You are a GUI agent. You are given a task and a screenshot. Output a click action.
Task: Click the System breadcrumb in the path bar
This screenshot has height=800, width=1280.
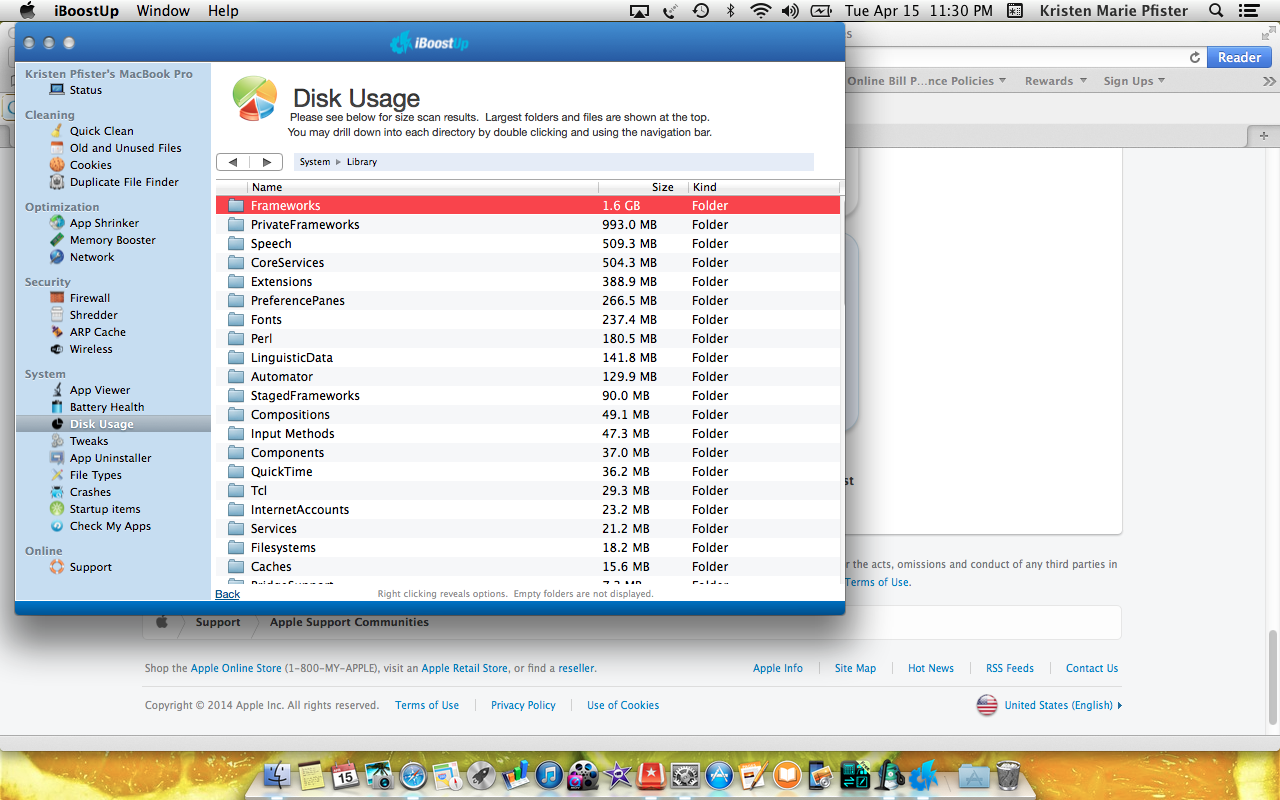315,162
